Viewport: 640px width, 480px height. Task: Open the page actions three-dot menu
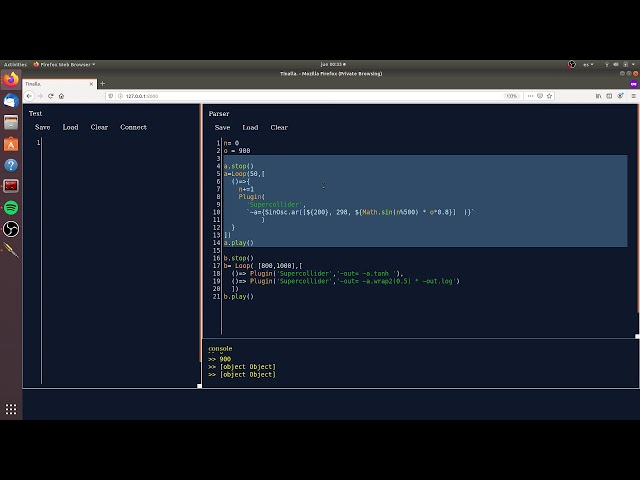click(530, 96)
